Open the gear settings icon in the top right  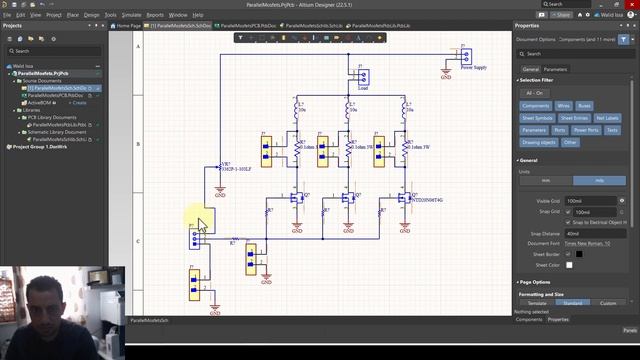(x=588, y=15)
